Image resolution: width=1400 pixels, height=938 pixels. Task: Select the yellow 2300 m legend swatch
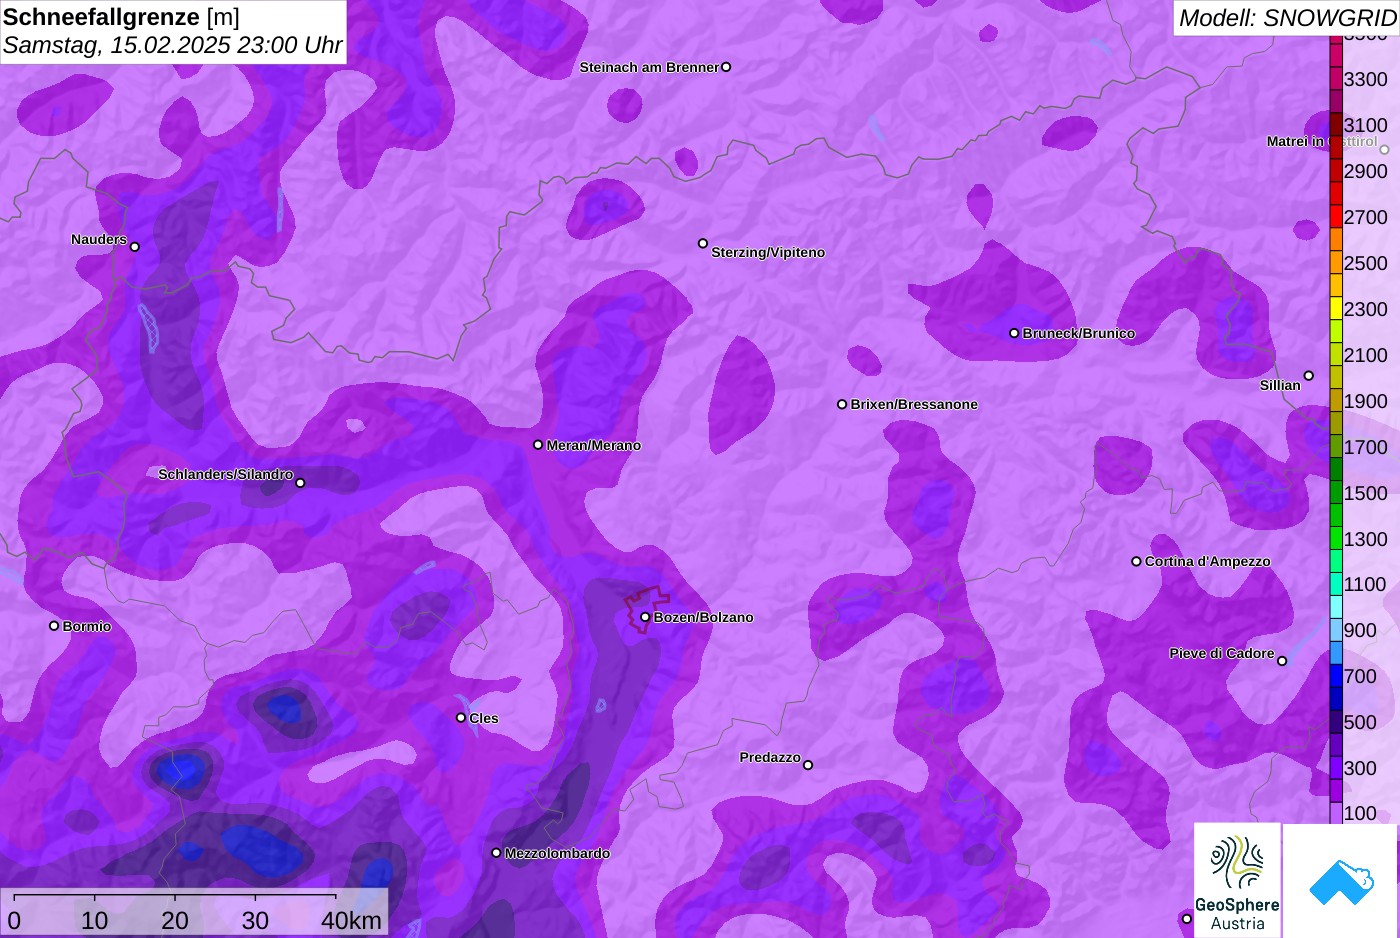coord(1336,309)
